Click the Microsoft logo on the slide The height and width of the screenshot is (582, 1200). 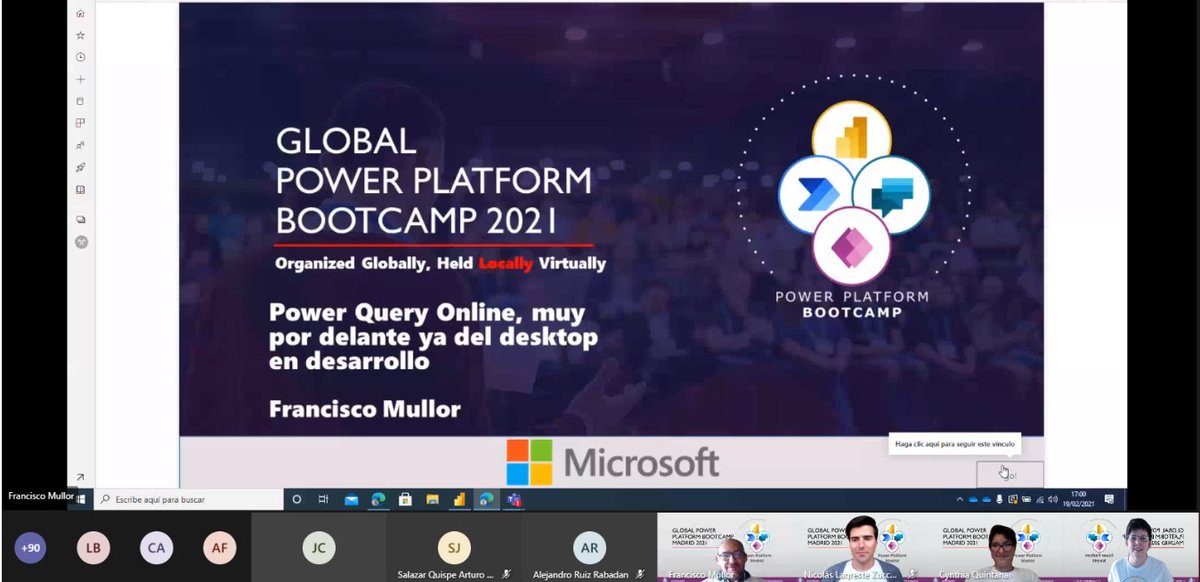click(x=612, y=462)
